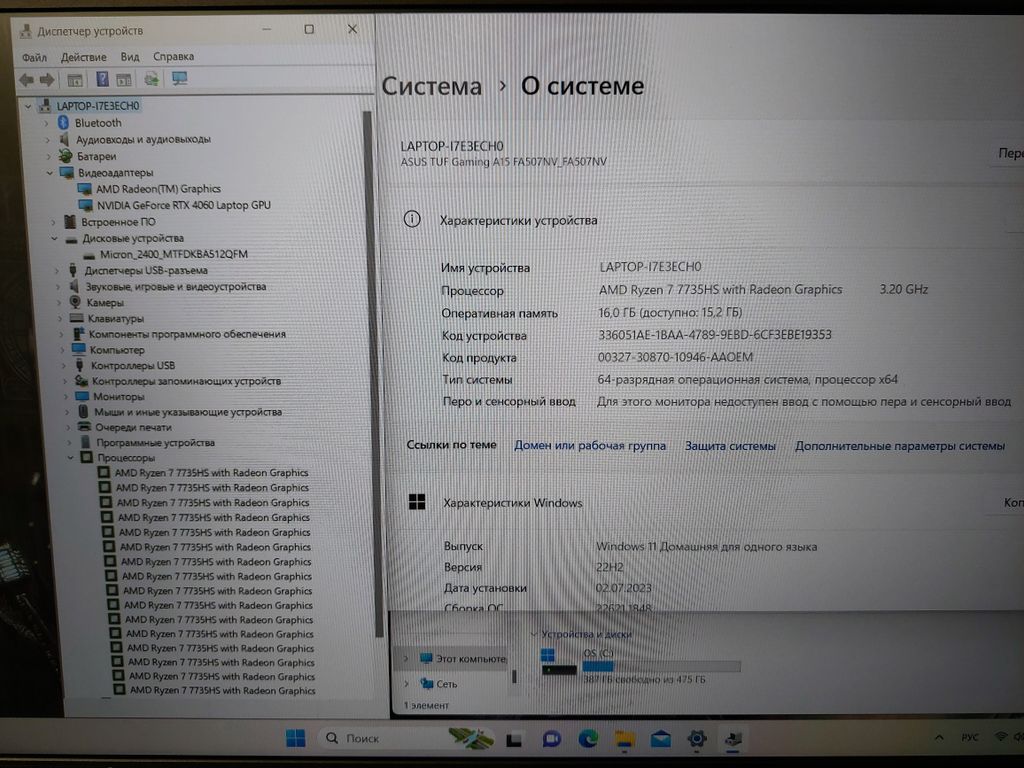Collapse the Процессоры category
Screen dimensions: 1024x768
[71, 458]
